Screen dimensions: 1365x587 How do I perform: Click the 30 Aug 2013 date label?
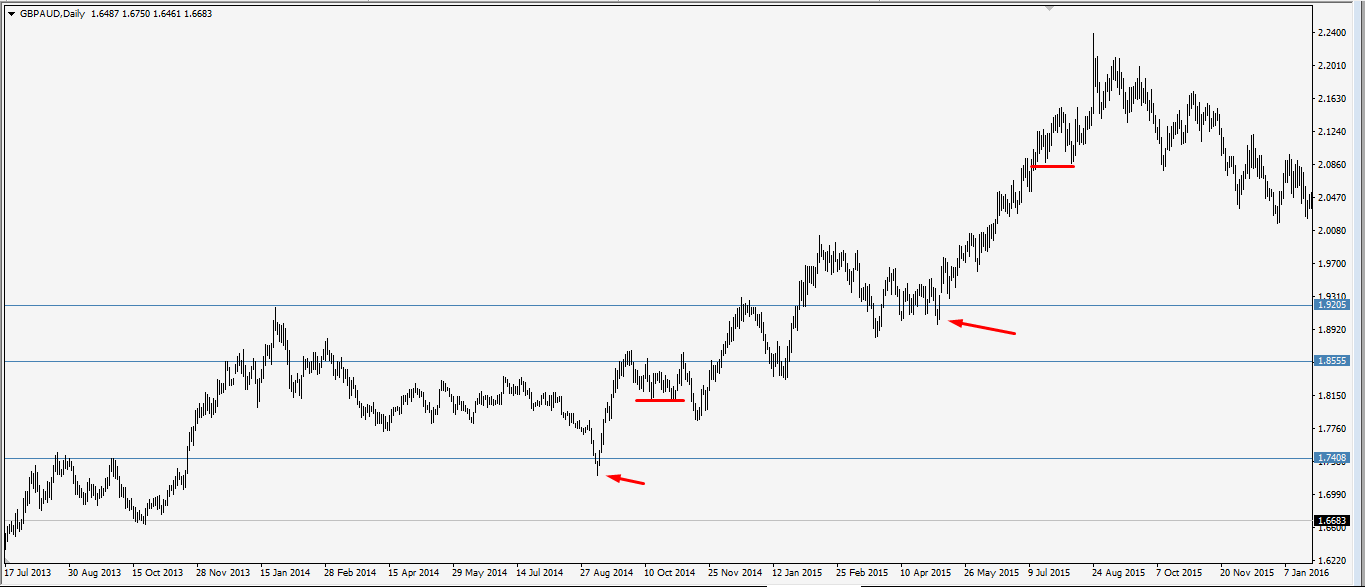pyautogui.click(x=94, y=573)
